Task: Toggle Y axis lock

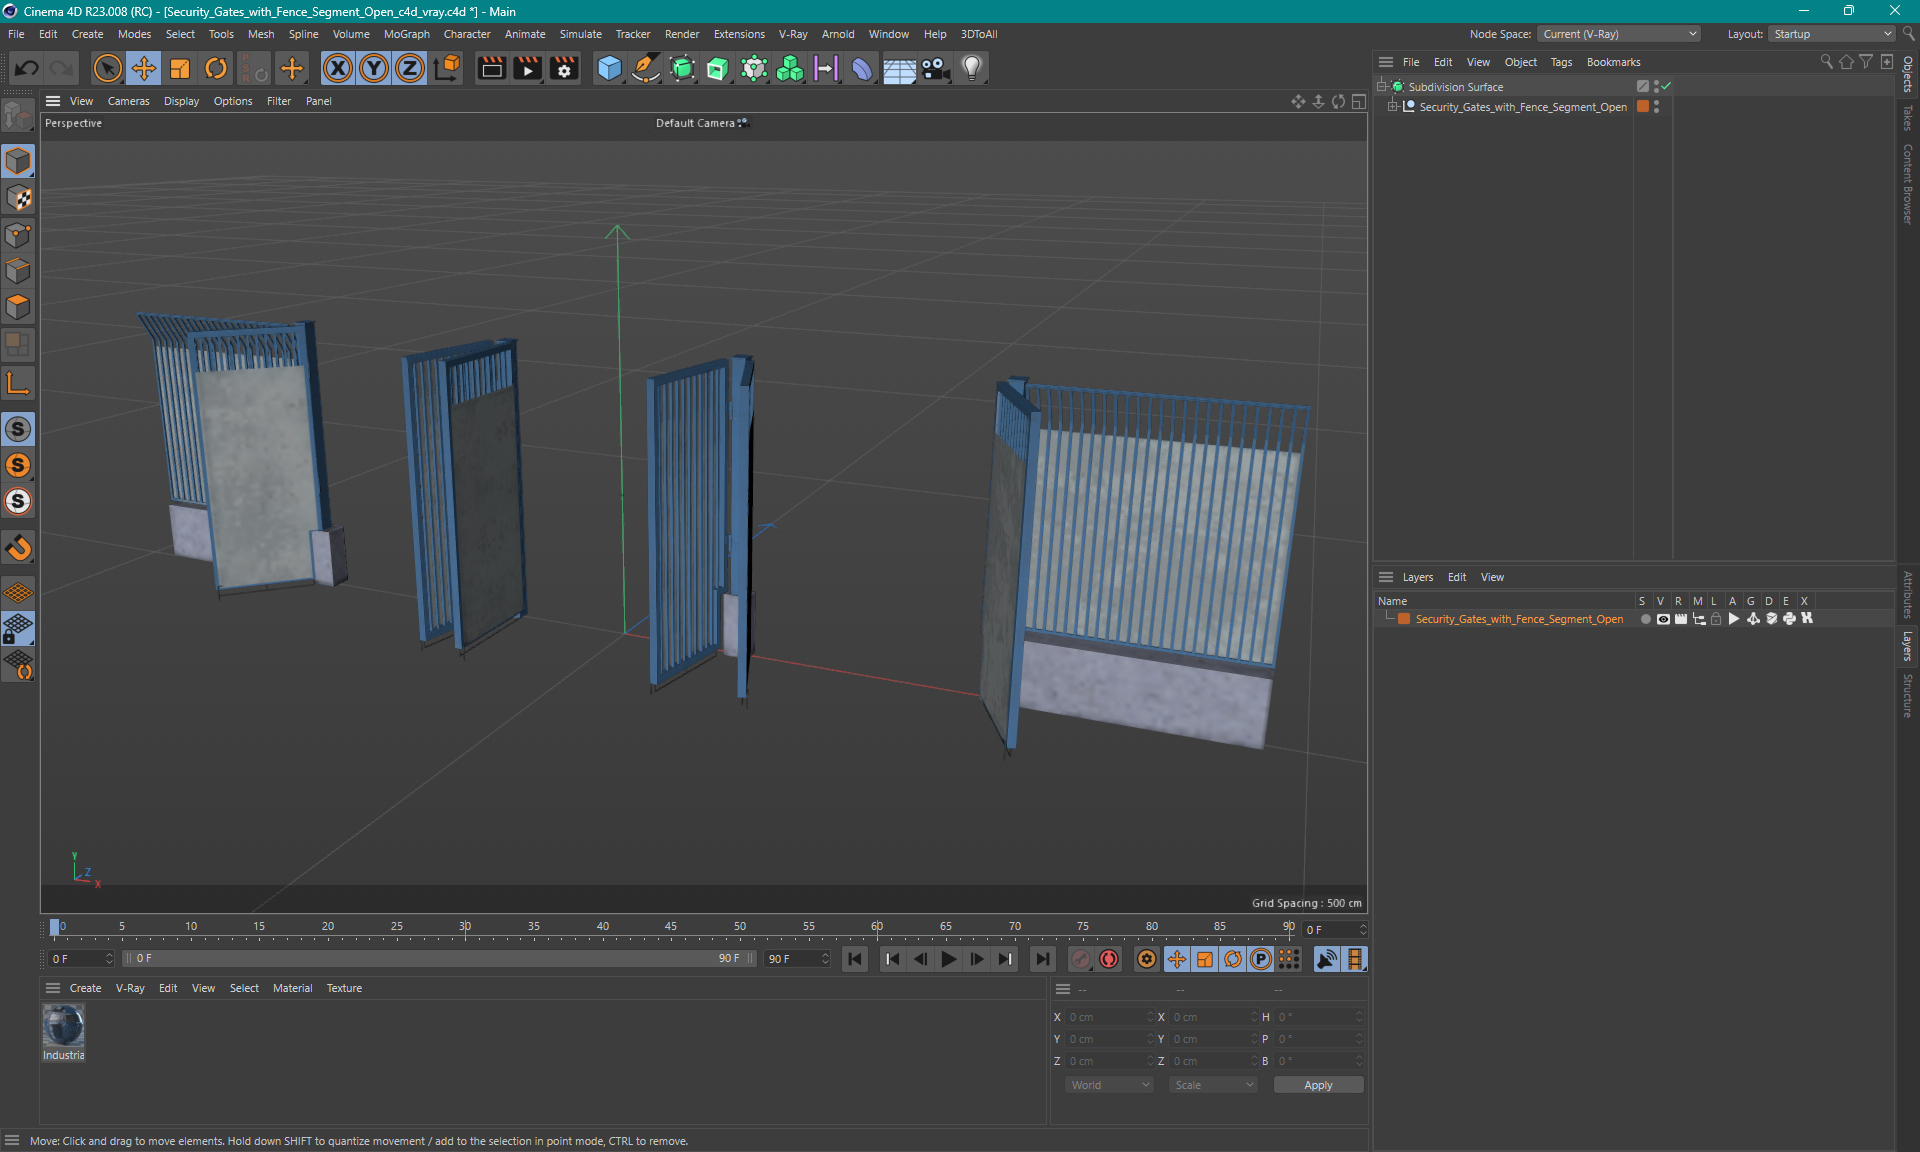Action: [374, 68]
